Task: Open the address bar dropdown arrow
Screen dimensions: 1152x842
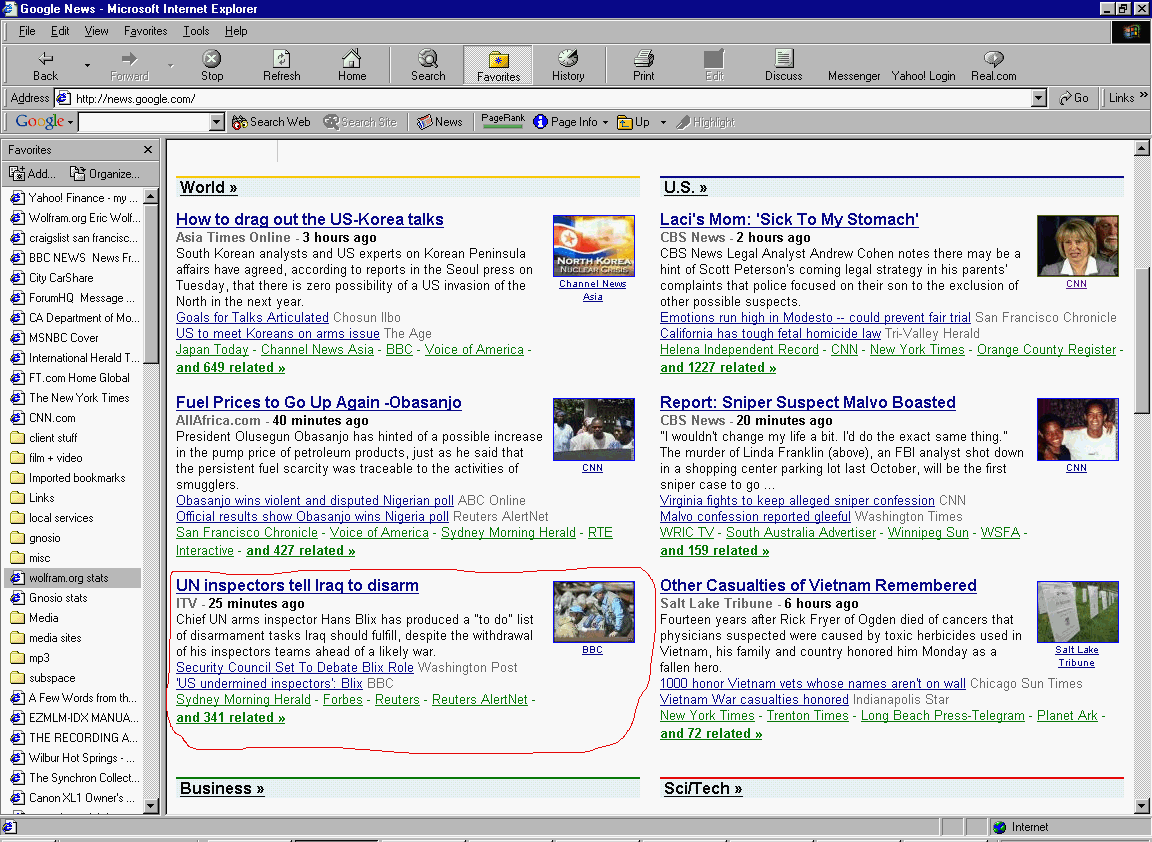Action: click(1038, 98)
